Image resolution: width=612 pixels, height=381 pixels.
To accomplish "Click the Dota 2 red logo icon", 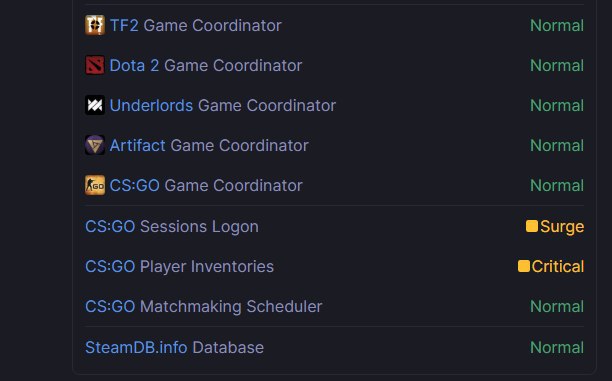I will 95,65.
